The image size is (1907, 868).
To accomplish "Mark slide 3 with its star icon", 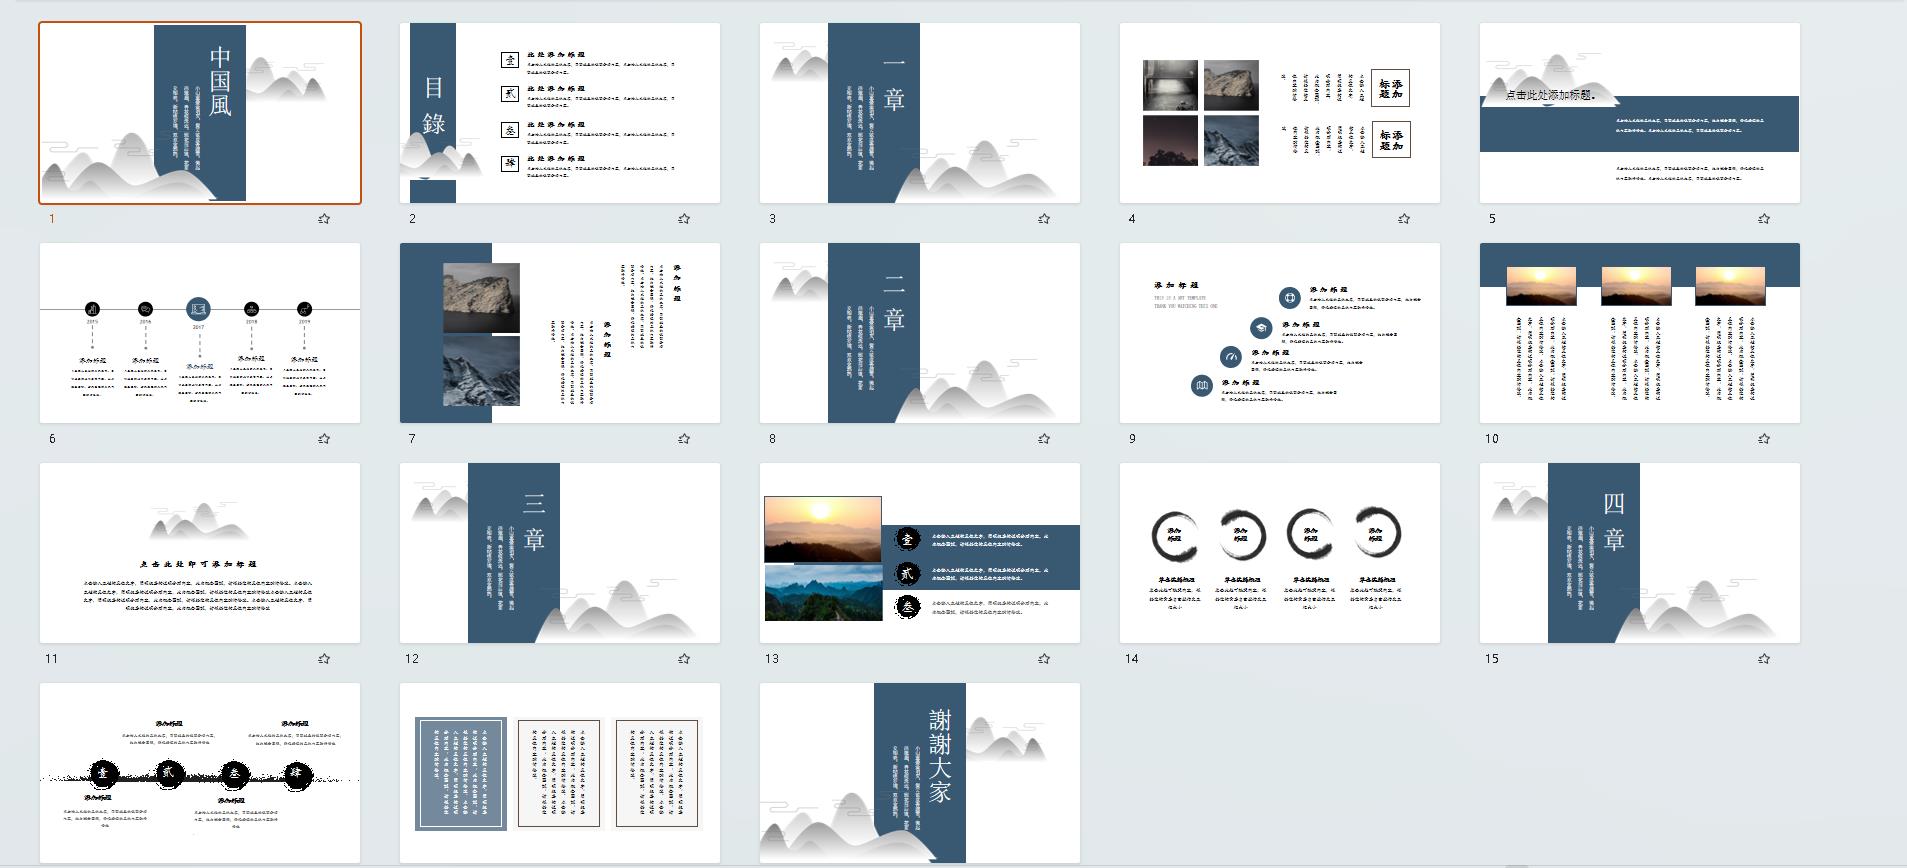I will pos(1044,219).
